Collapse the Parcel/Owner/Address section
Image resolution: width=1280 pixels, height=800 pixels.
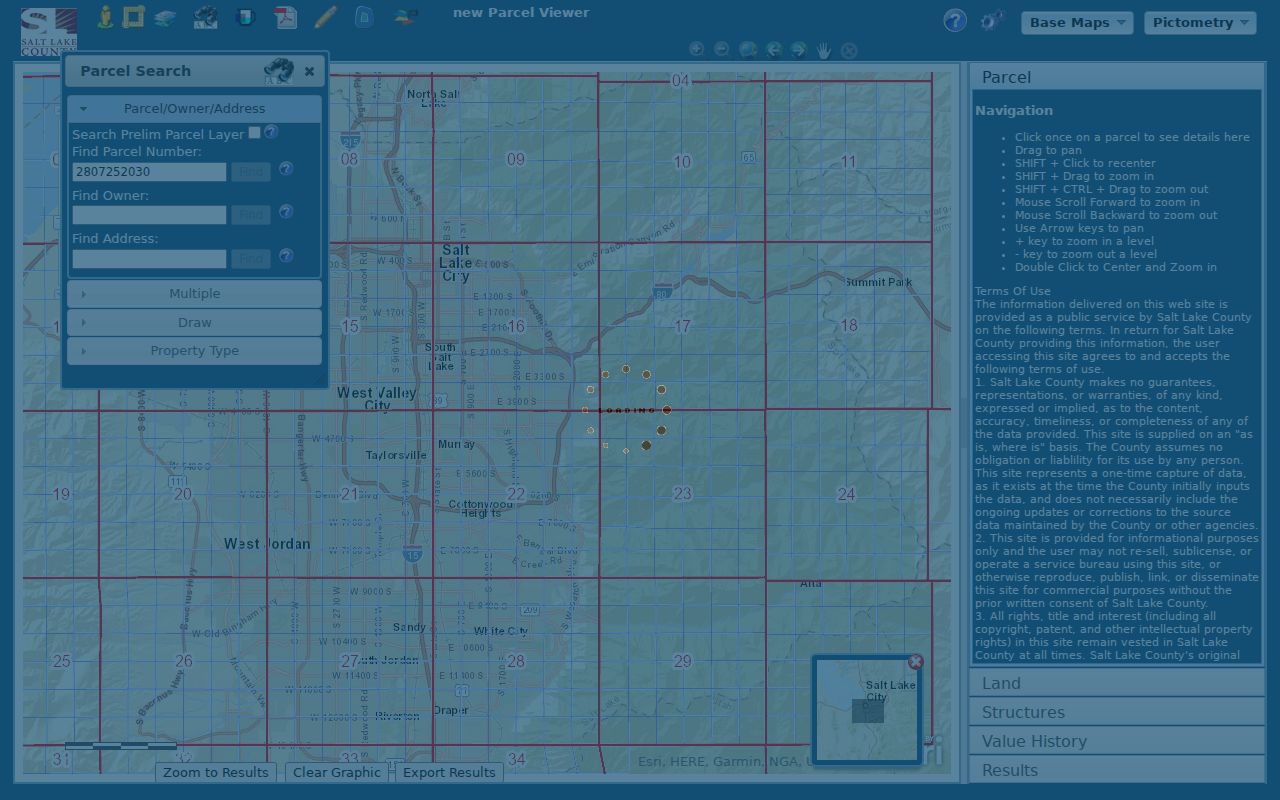(194, 108)
